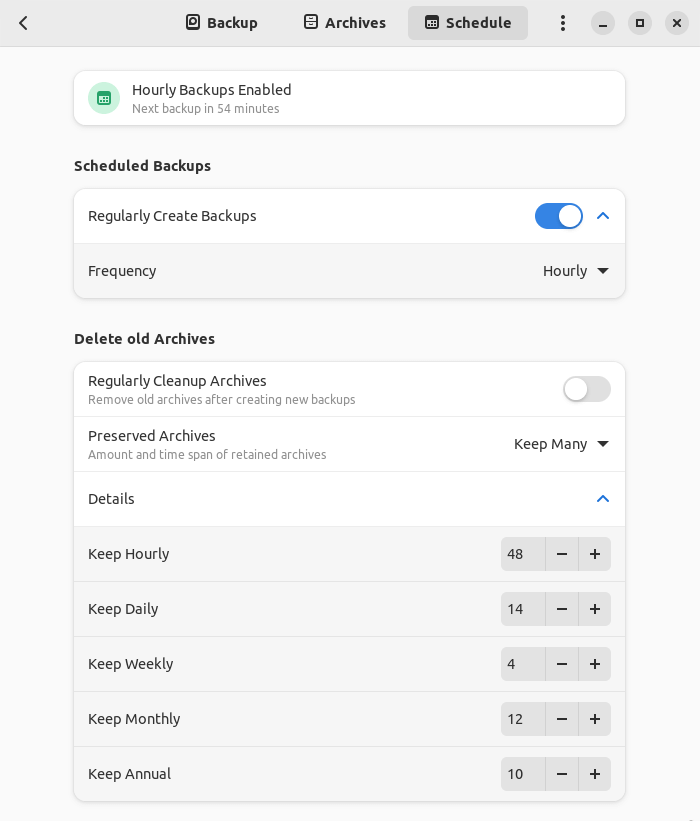Click the Keep Annual value field

click(523, 774)
